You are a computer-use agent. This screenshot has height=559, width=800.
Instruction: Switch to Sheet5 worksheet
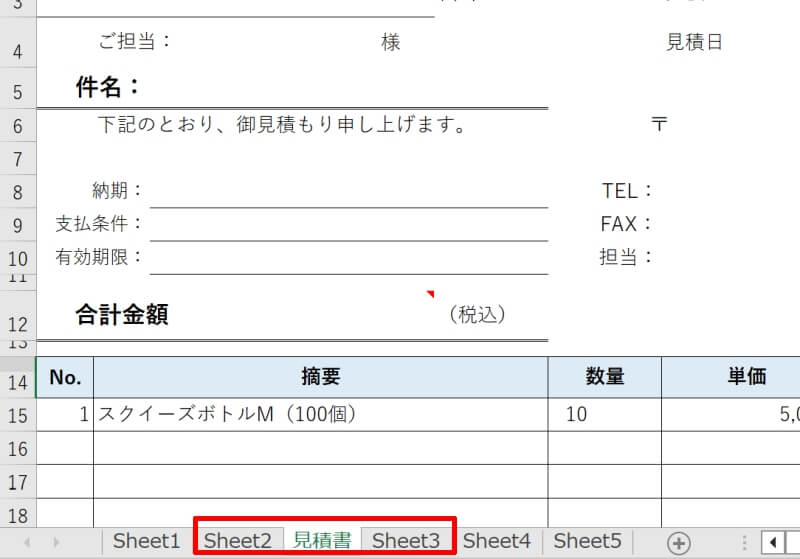tap(587, 541)
